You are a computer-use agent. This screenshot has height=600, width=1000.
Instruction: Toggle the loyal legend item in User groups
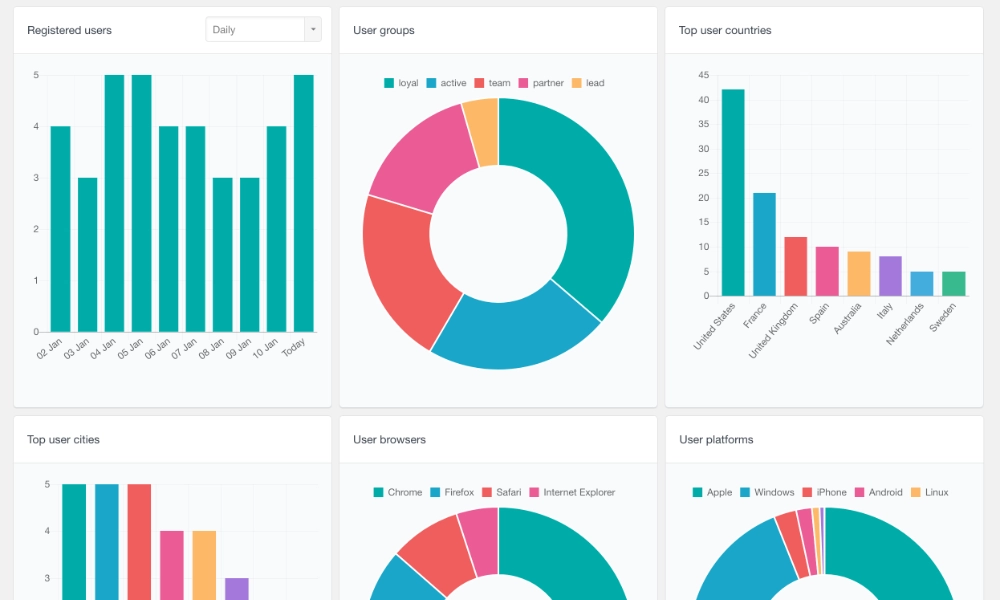[401, 83]
